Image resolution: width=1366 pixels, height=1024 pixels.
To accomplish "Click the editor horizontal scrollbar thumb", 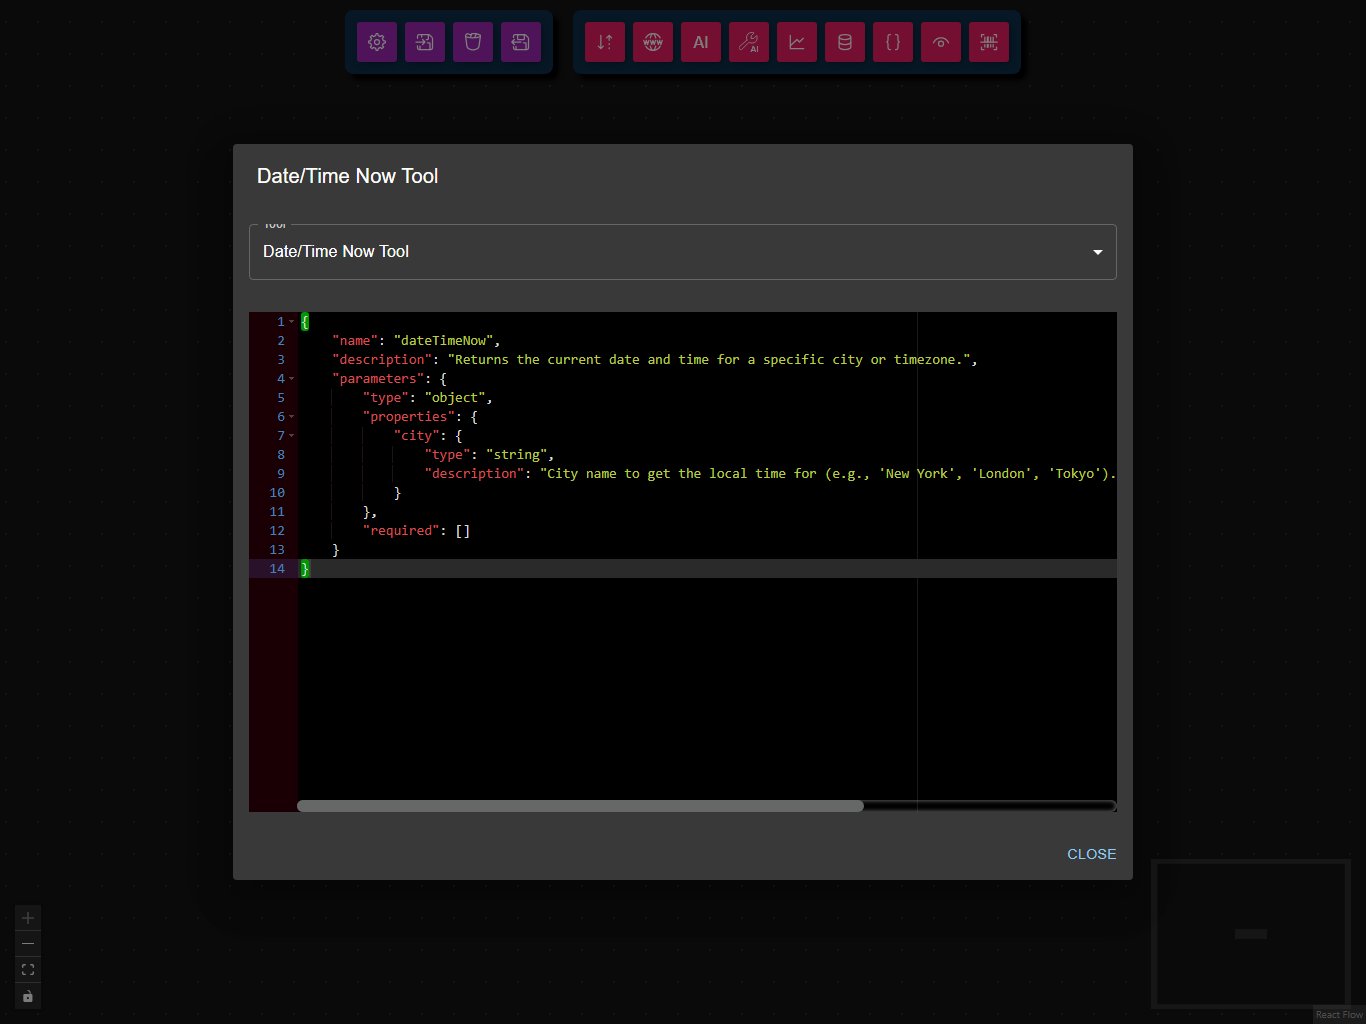I will coord(580,806).
